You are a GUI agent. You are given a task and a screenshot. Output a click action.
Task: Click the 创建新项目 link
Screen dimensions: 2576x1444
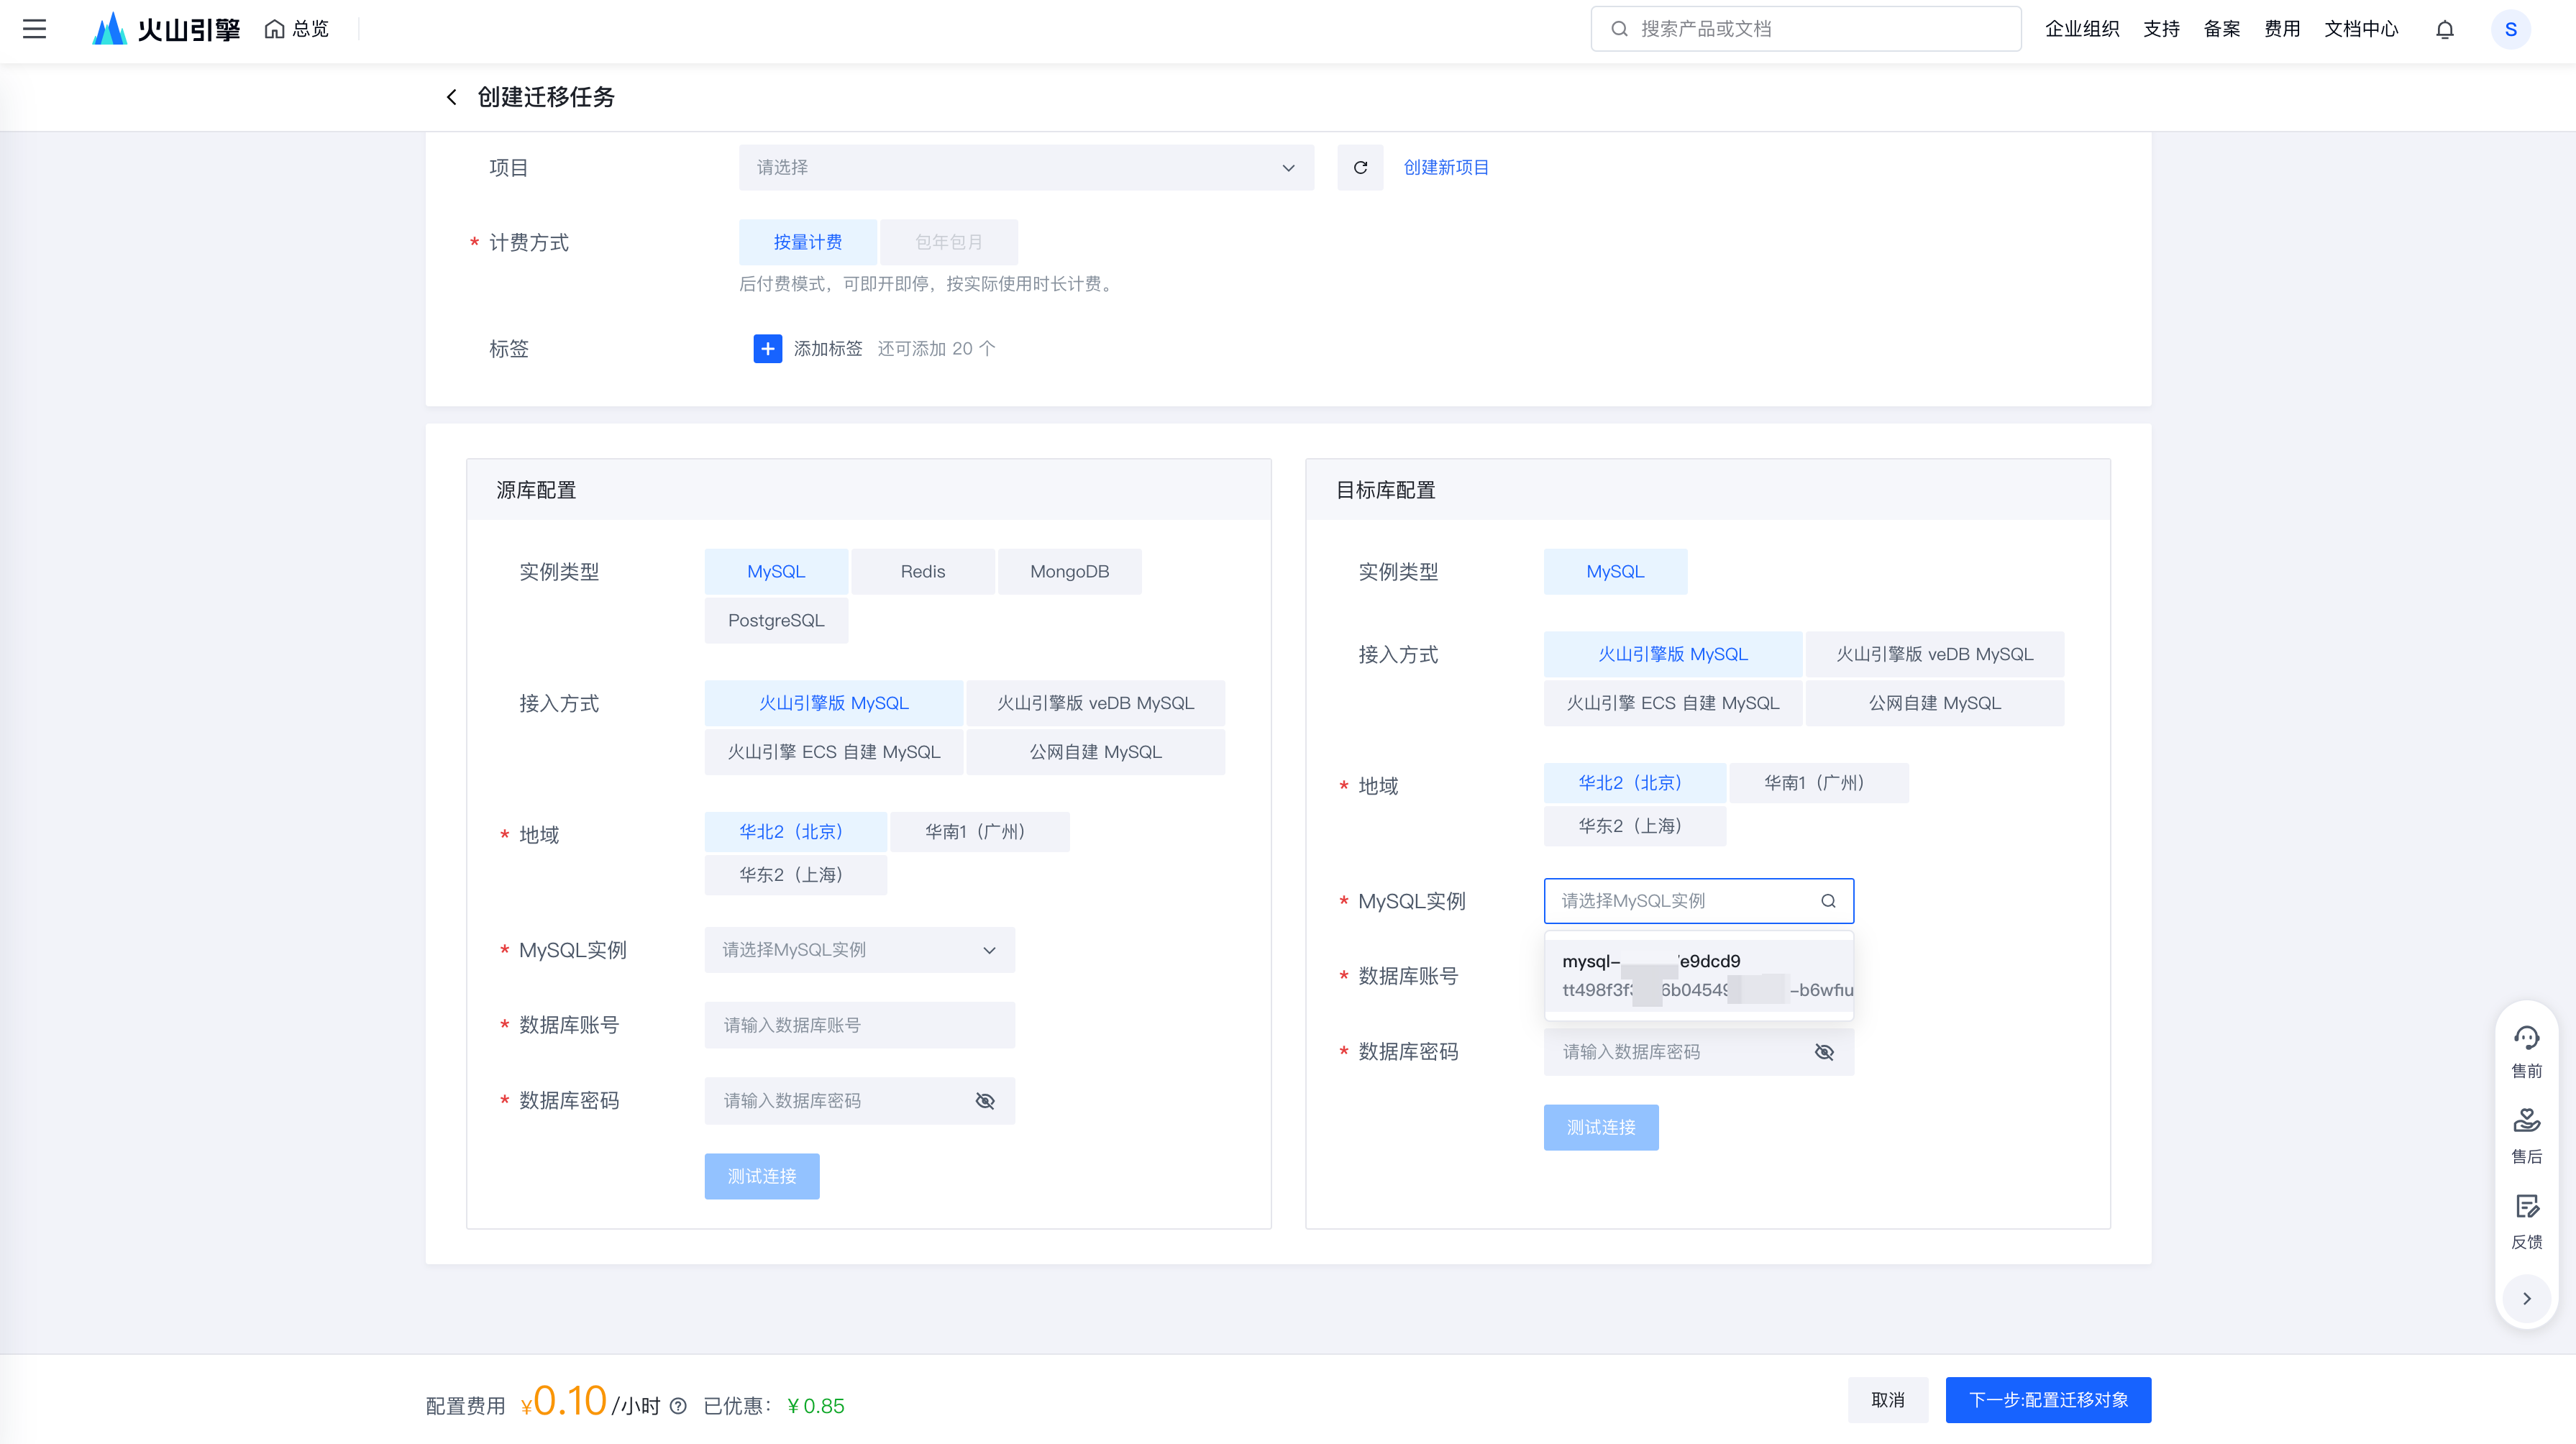click(x=1446, y=168)
